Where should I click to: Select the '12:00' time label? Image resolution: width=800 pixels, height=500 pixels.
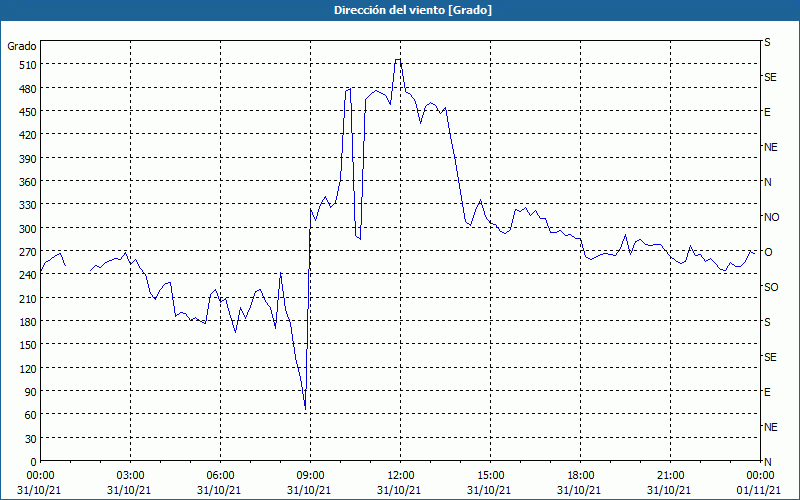[x=400, y=476]
